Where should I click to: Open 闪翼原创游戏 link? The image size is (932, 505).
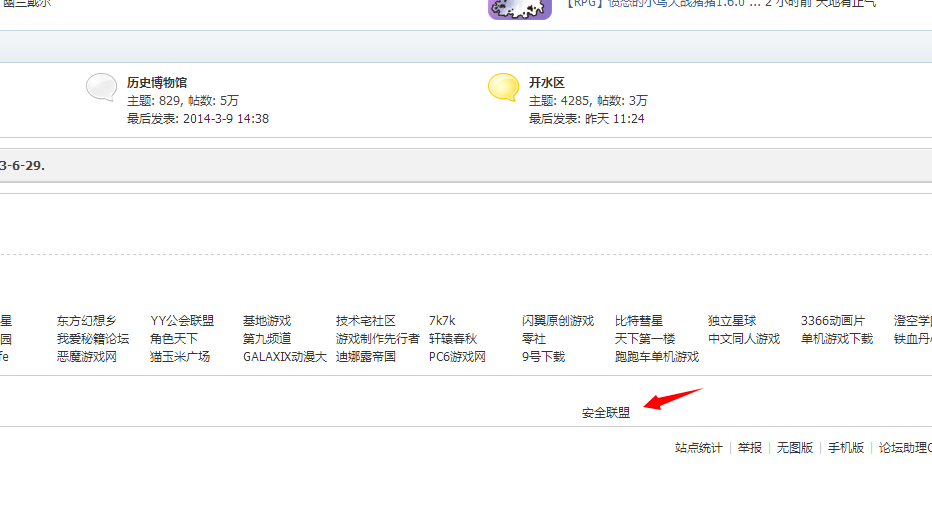coord(558,321)
